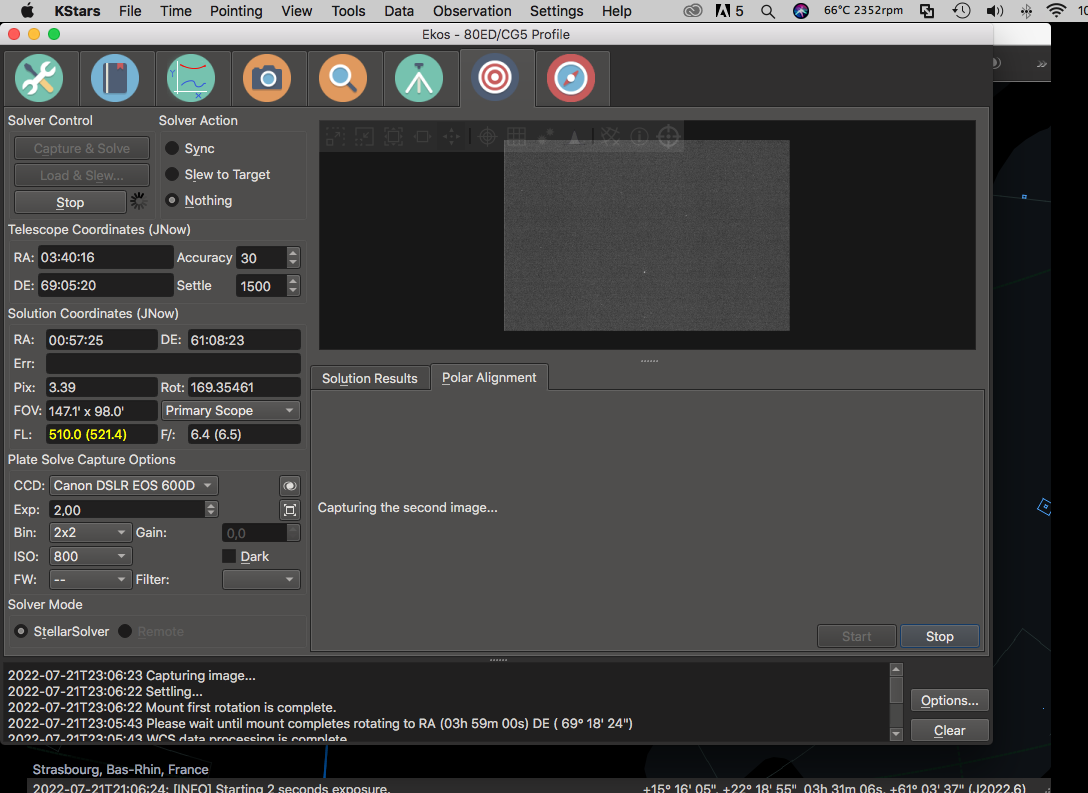The height and width of the screenshot is (793, 1088).
Task: Open the CCD Canon DSLR EOS 600D dropdown
Action: 134,486
